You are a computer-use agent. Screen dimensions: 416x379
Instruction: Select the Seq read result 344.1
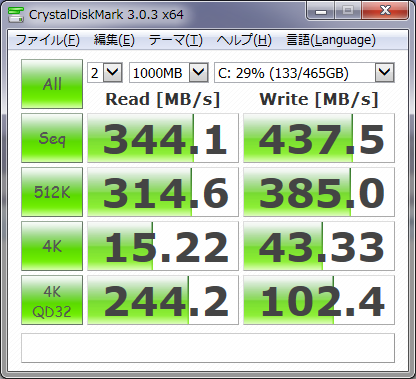(163, 138)
